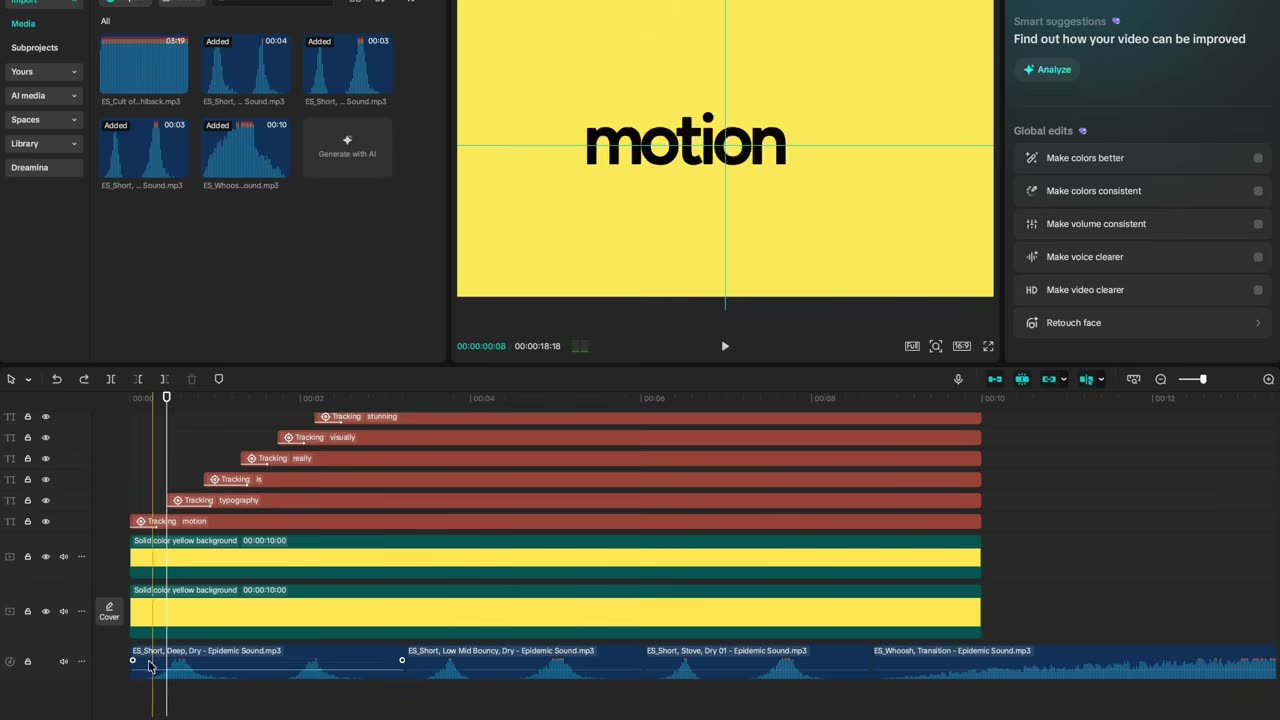Click the timeline zoom slider handle
Screen dimensions: 1280x720
(1203, 379)
